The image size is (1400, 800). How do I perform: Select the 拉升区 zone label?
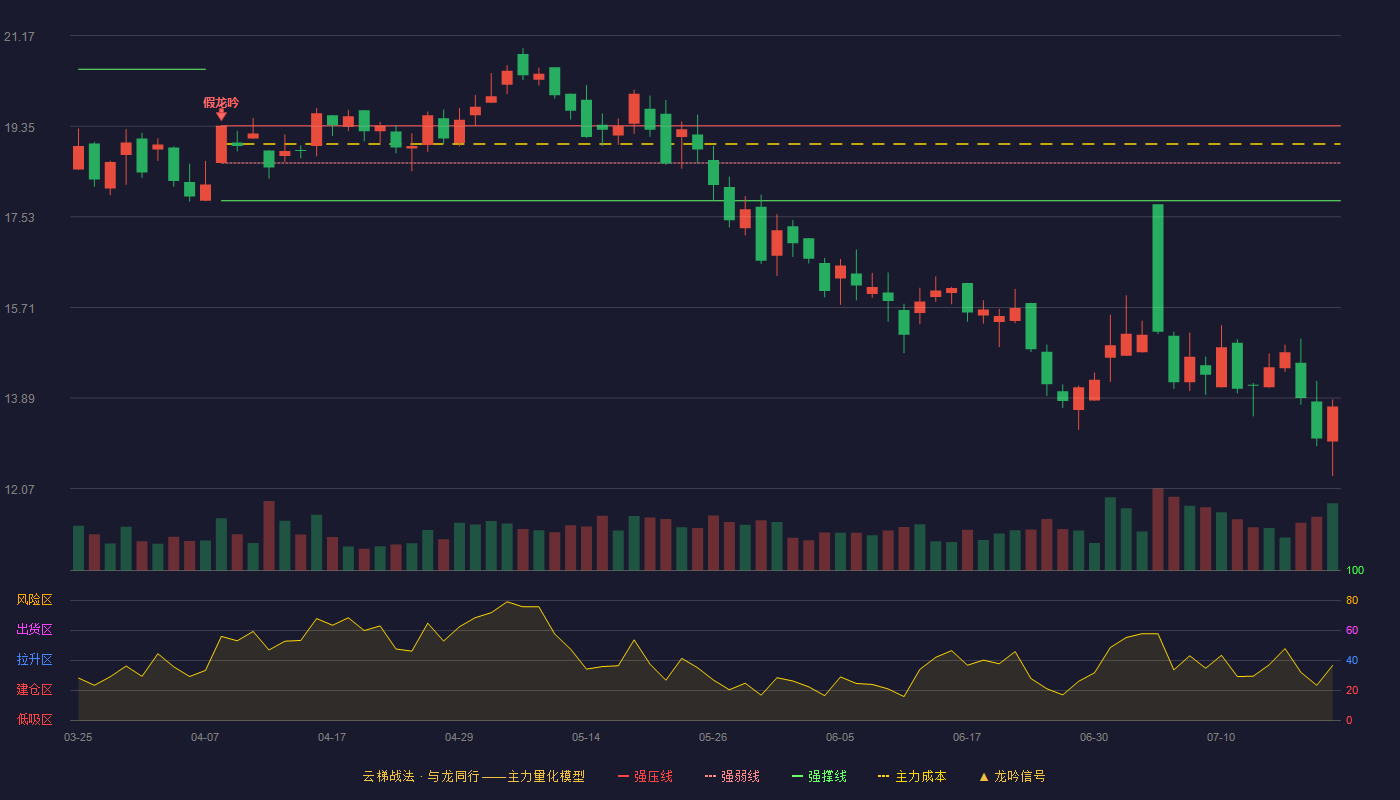click(34, 660)
